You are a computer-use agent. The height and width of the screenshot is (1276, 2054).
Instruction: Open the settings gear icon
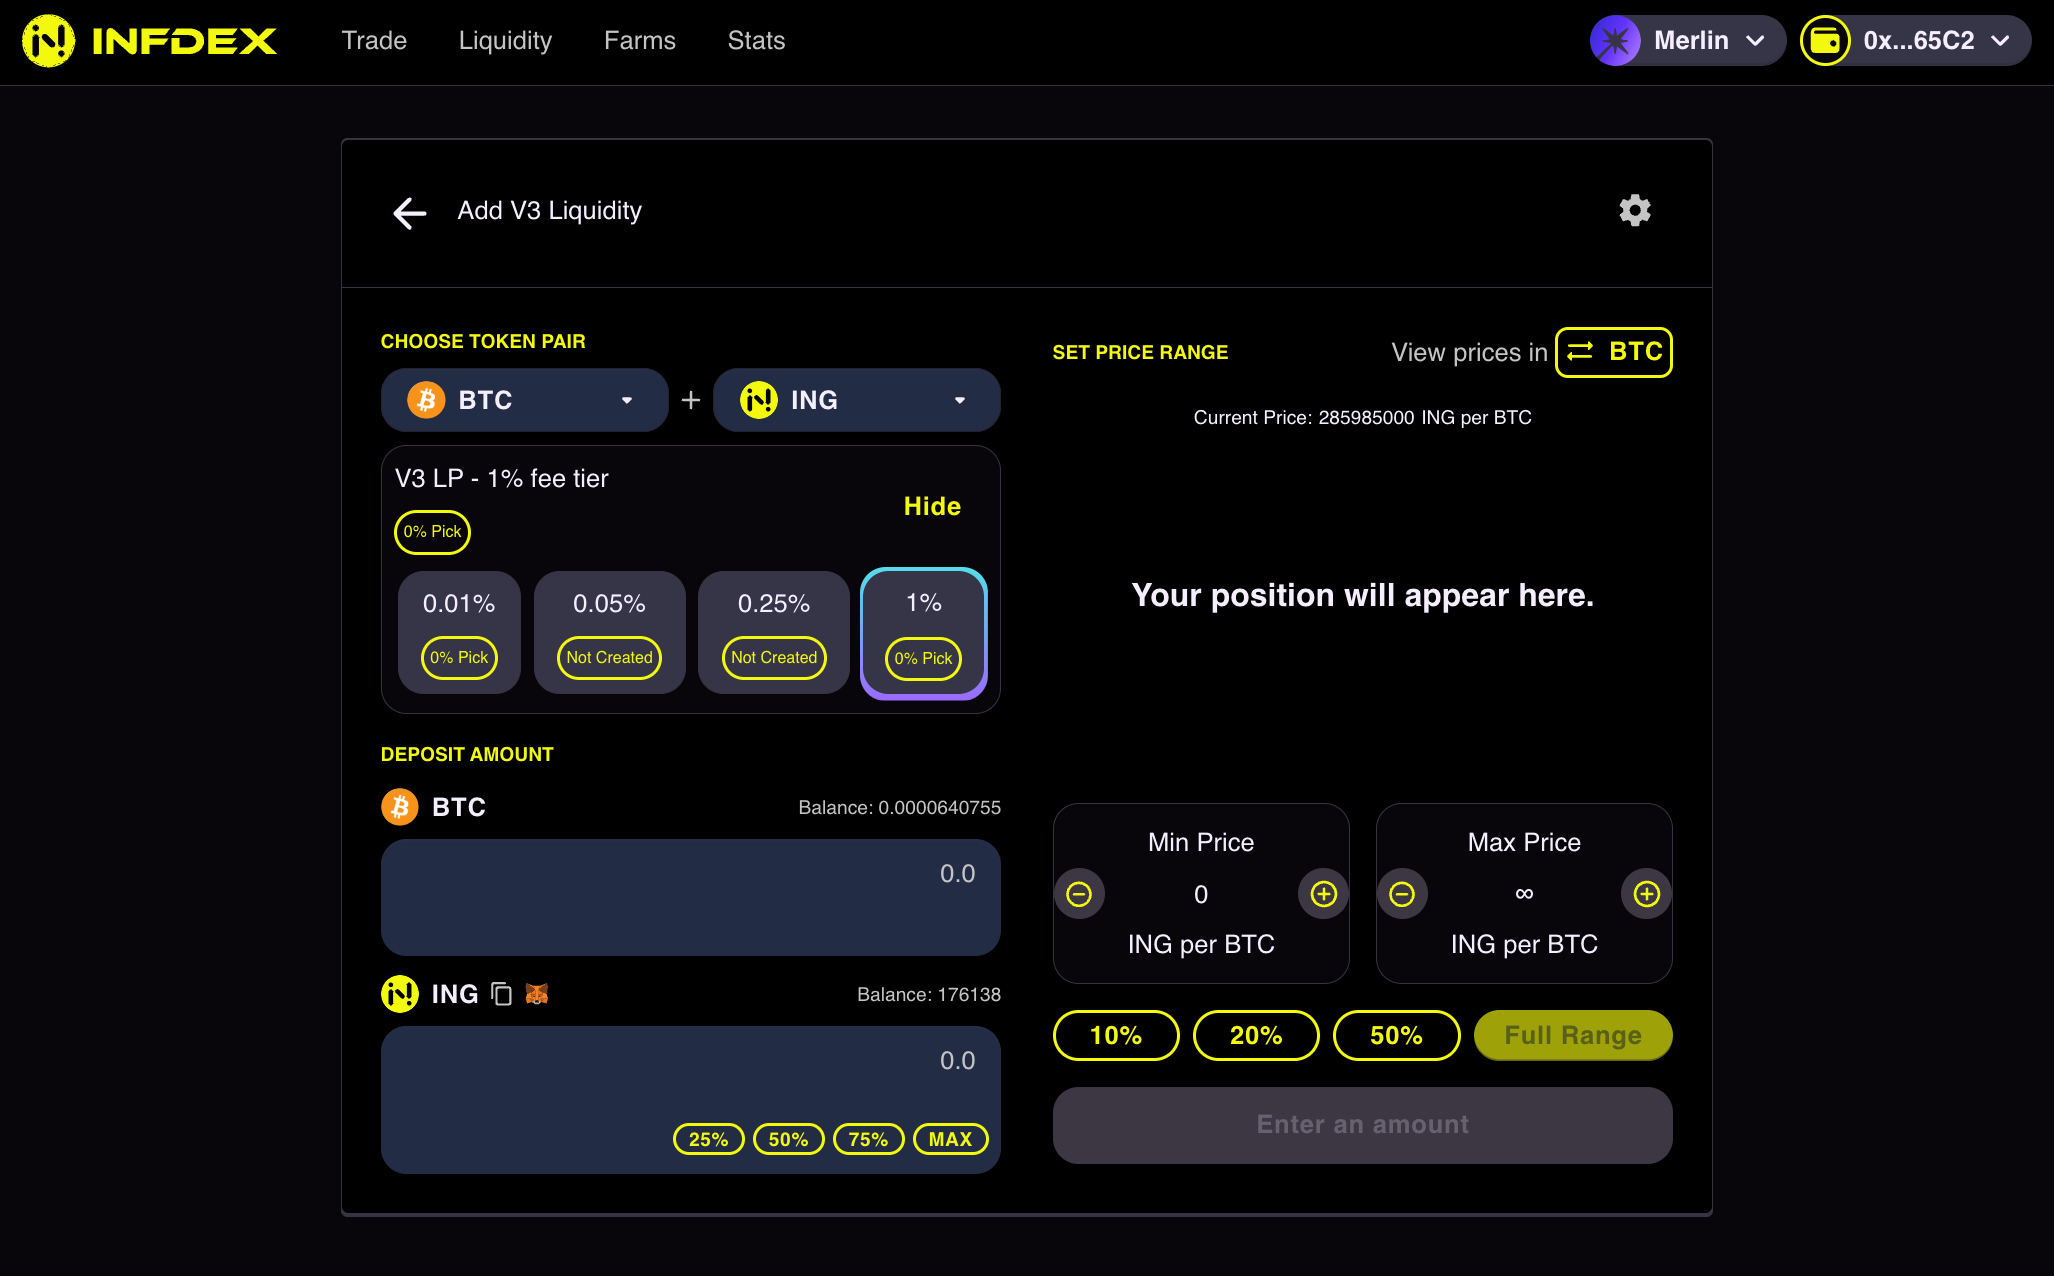[1634, 211]
